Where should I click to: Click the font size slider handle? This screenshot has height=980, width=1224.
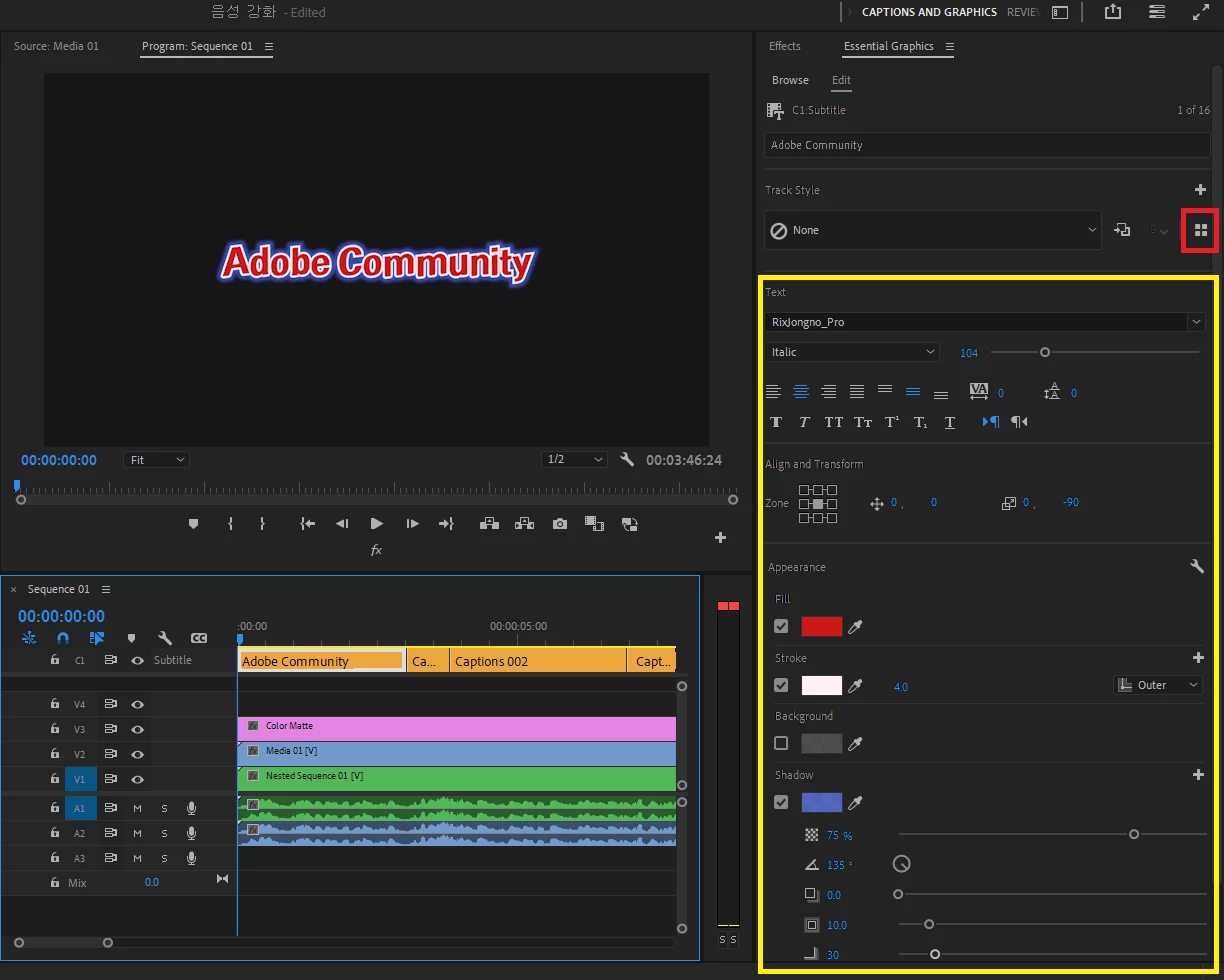pyautogui.click(x=1045, y=352)
